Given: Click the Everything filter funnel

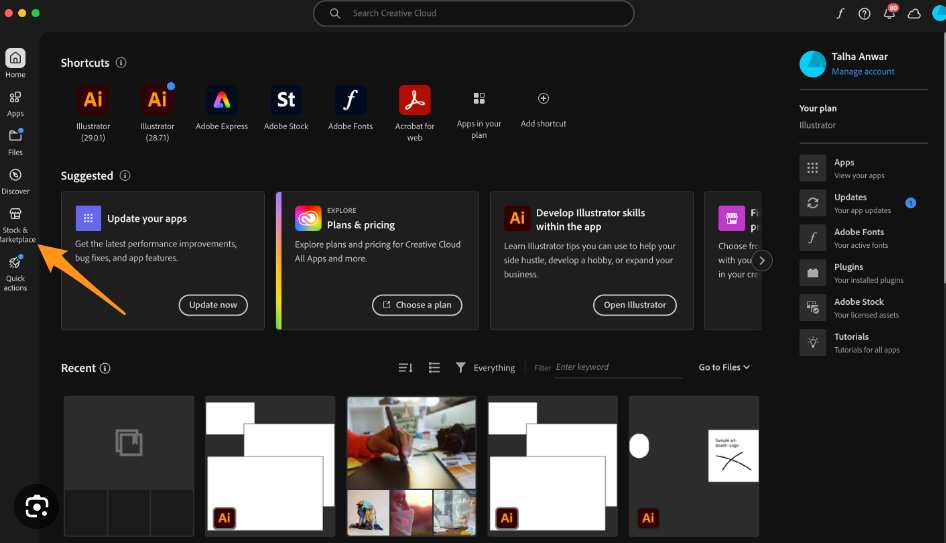Looking at the screenshot, I should click(460, 367).
